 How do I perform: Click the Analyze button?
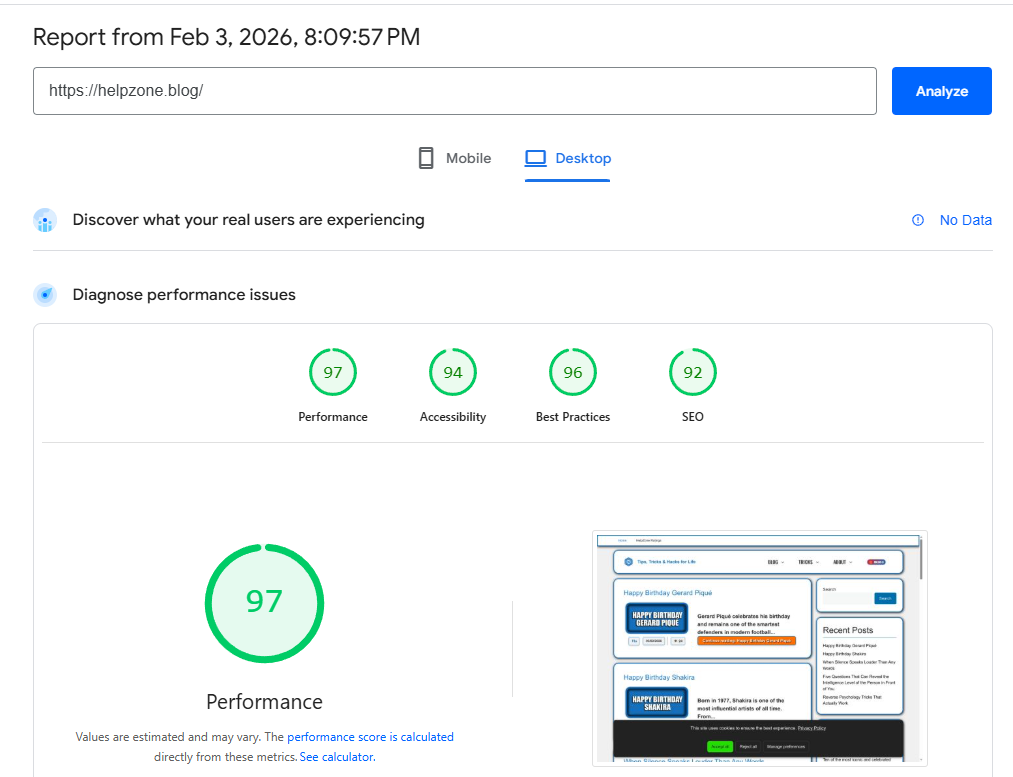941,91
